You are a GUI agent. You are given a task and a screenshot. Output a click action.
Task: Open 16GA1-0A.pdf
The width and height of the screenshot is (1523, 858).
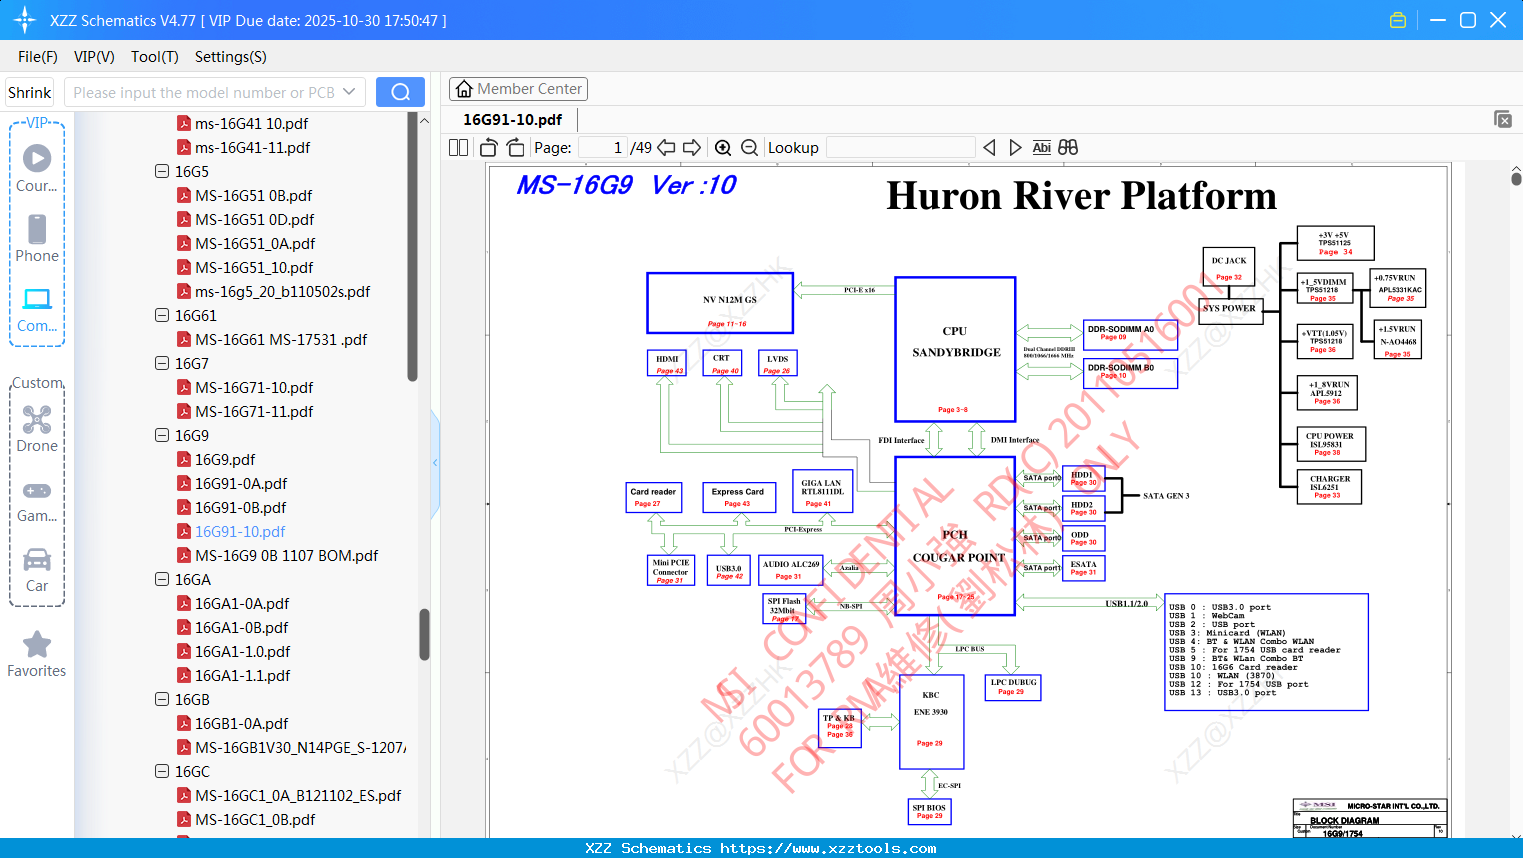click(x=242, y=603)
